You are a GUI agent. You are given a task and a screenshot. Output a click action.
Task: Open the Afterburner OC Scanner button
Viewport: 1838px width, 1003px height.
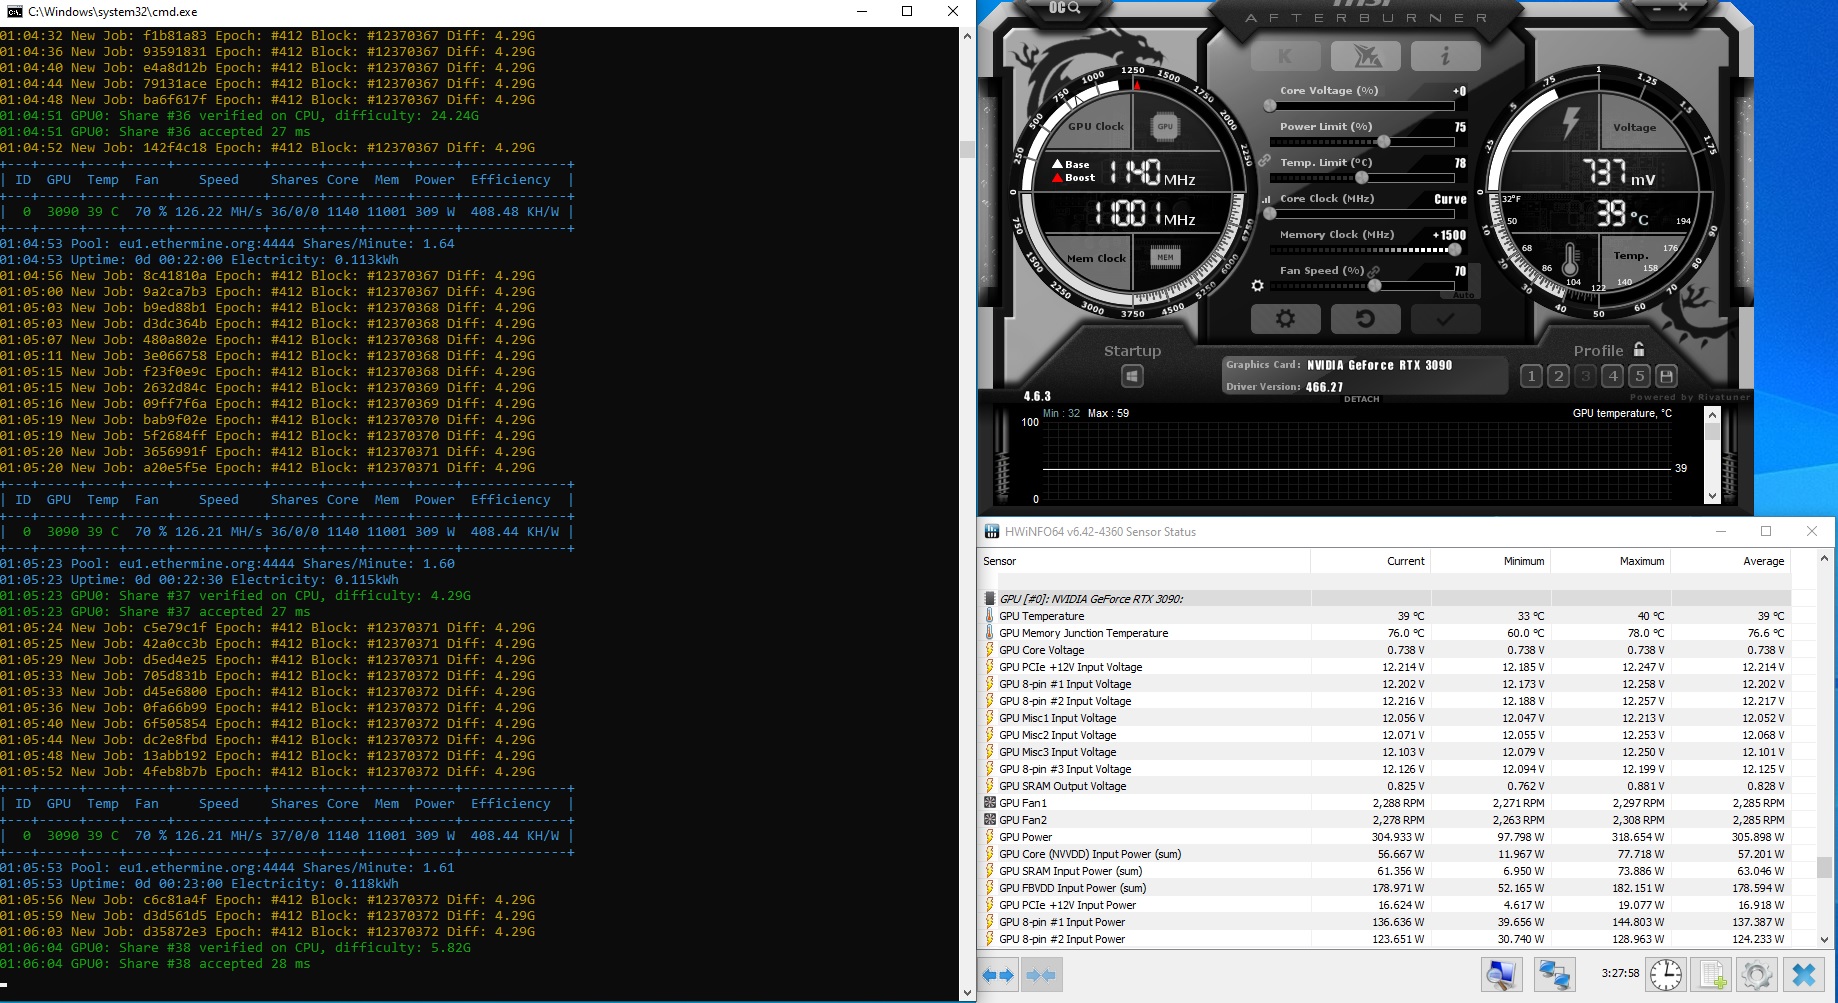tap(1064, 8)
